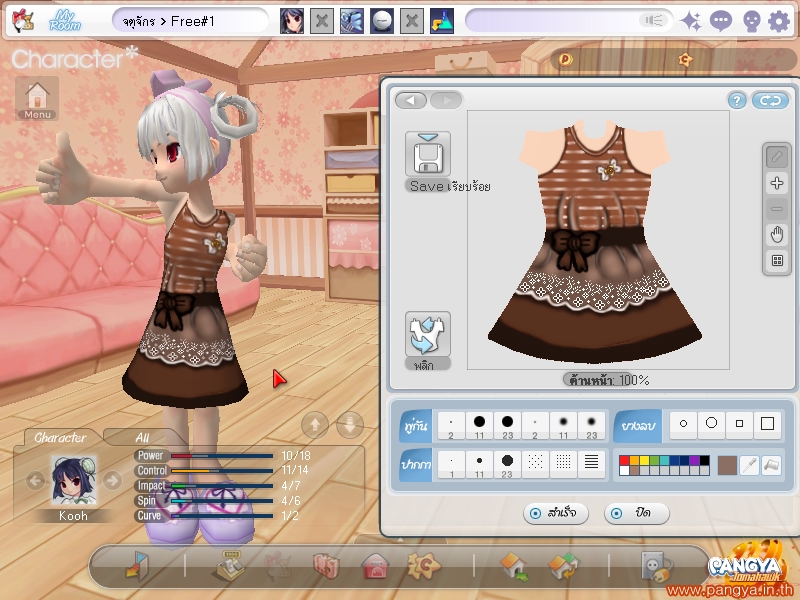The height and width of the screenshot is (600, 800).
Task: Select the hand pan tool
Action: (x=777, y=235)
